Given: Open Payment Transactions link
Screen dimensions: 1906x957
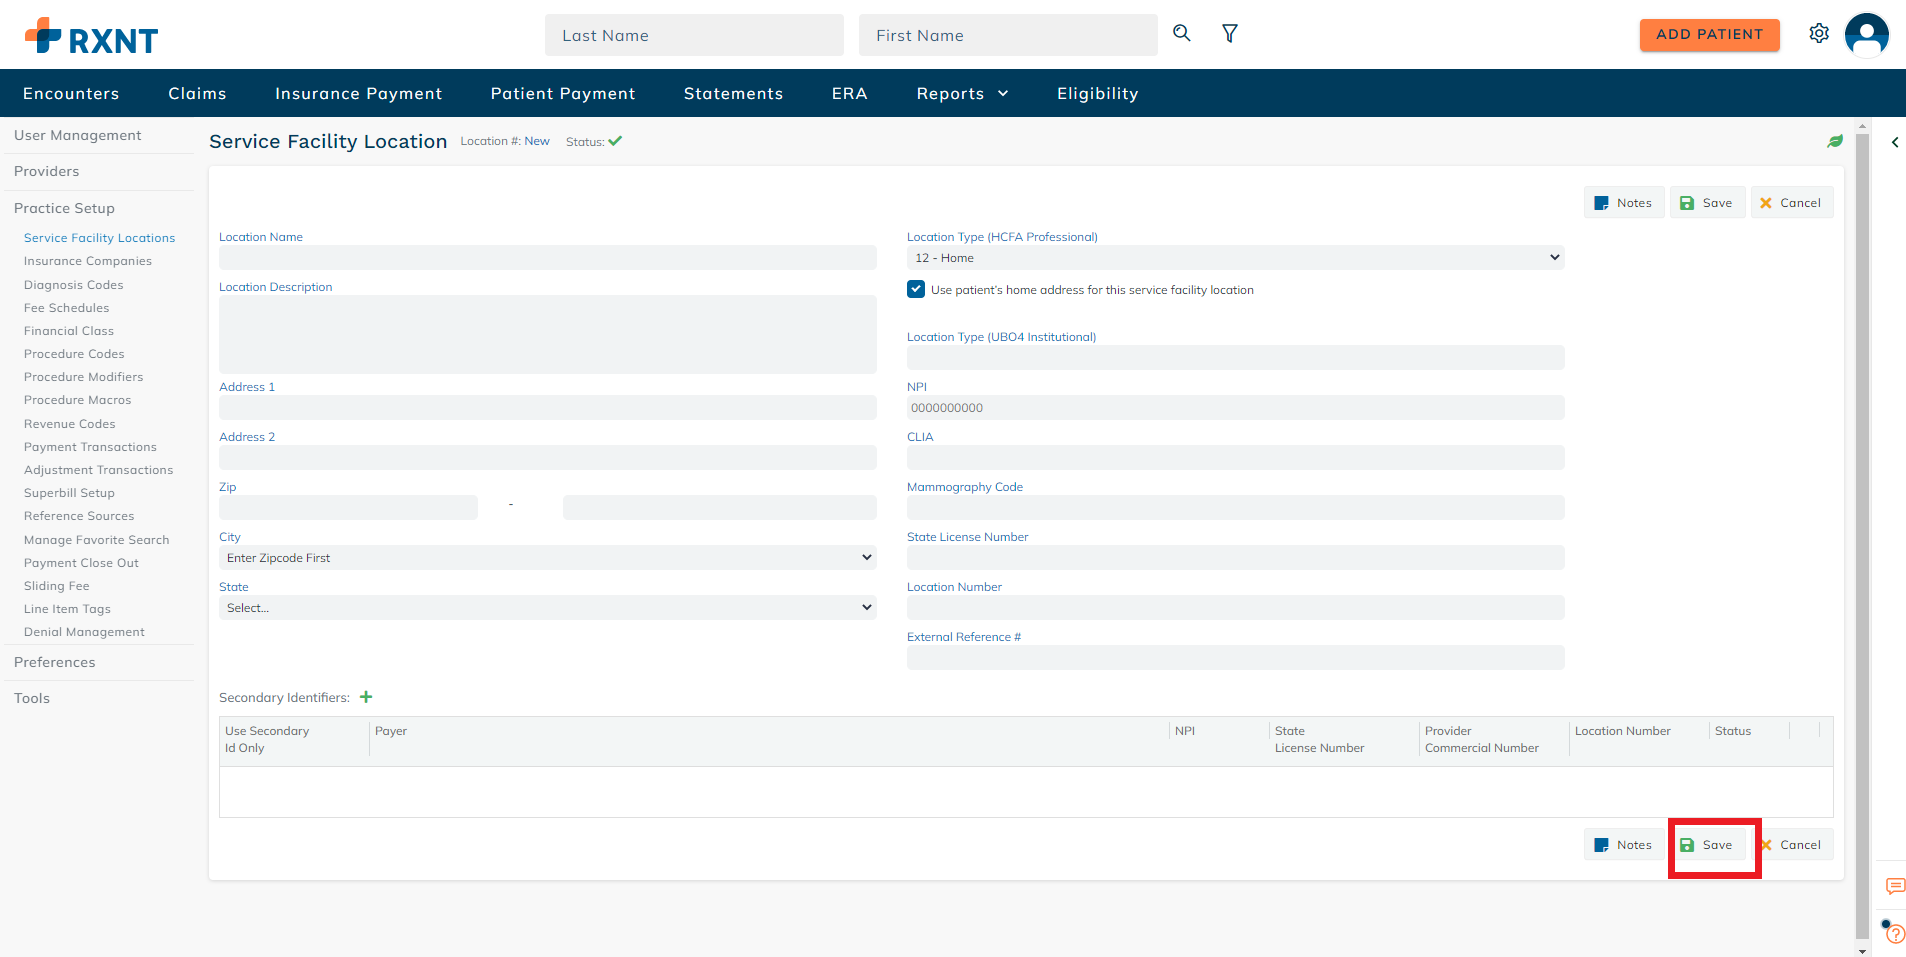Looking at the screenshot, I should [90, 447].
